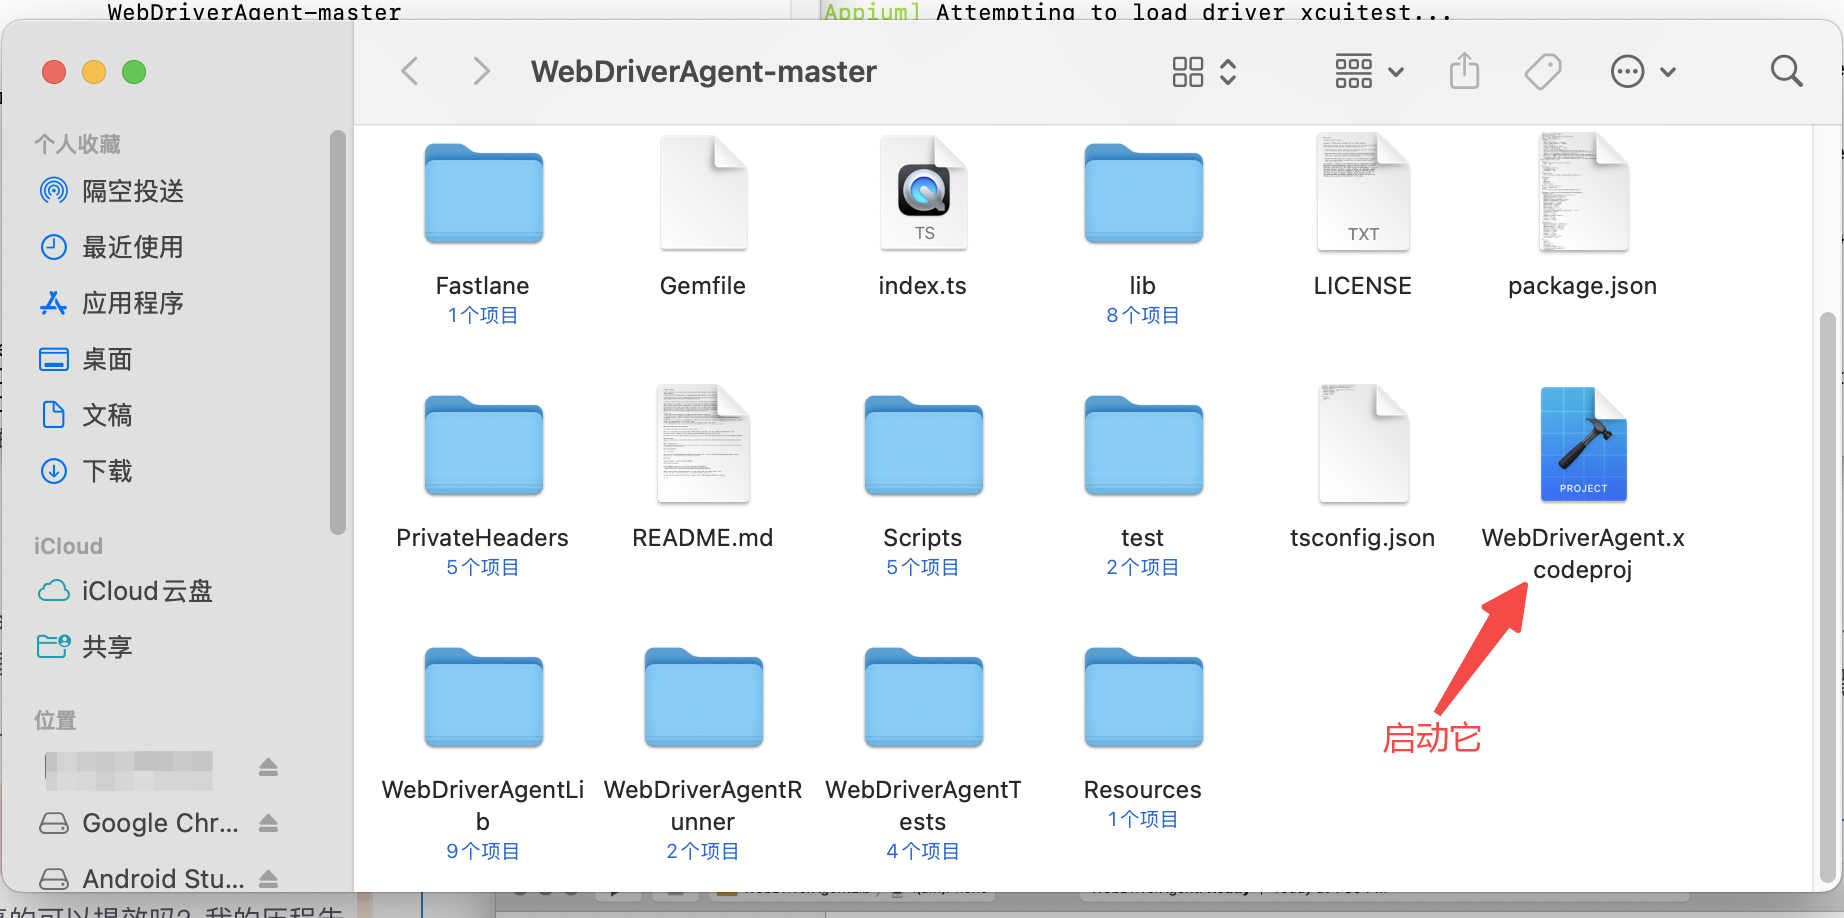This screenshot has width=1844, height=918.
Task: Select the Scripts folder
Action: [x=923, y=446]
